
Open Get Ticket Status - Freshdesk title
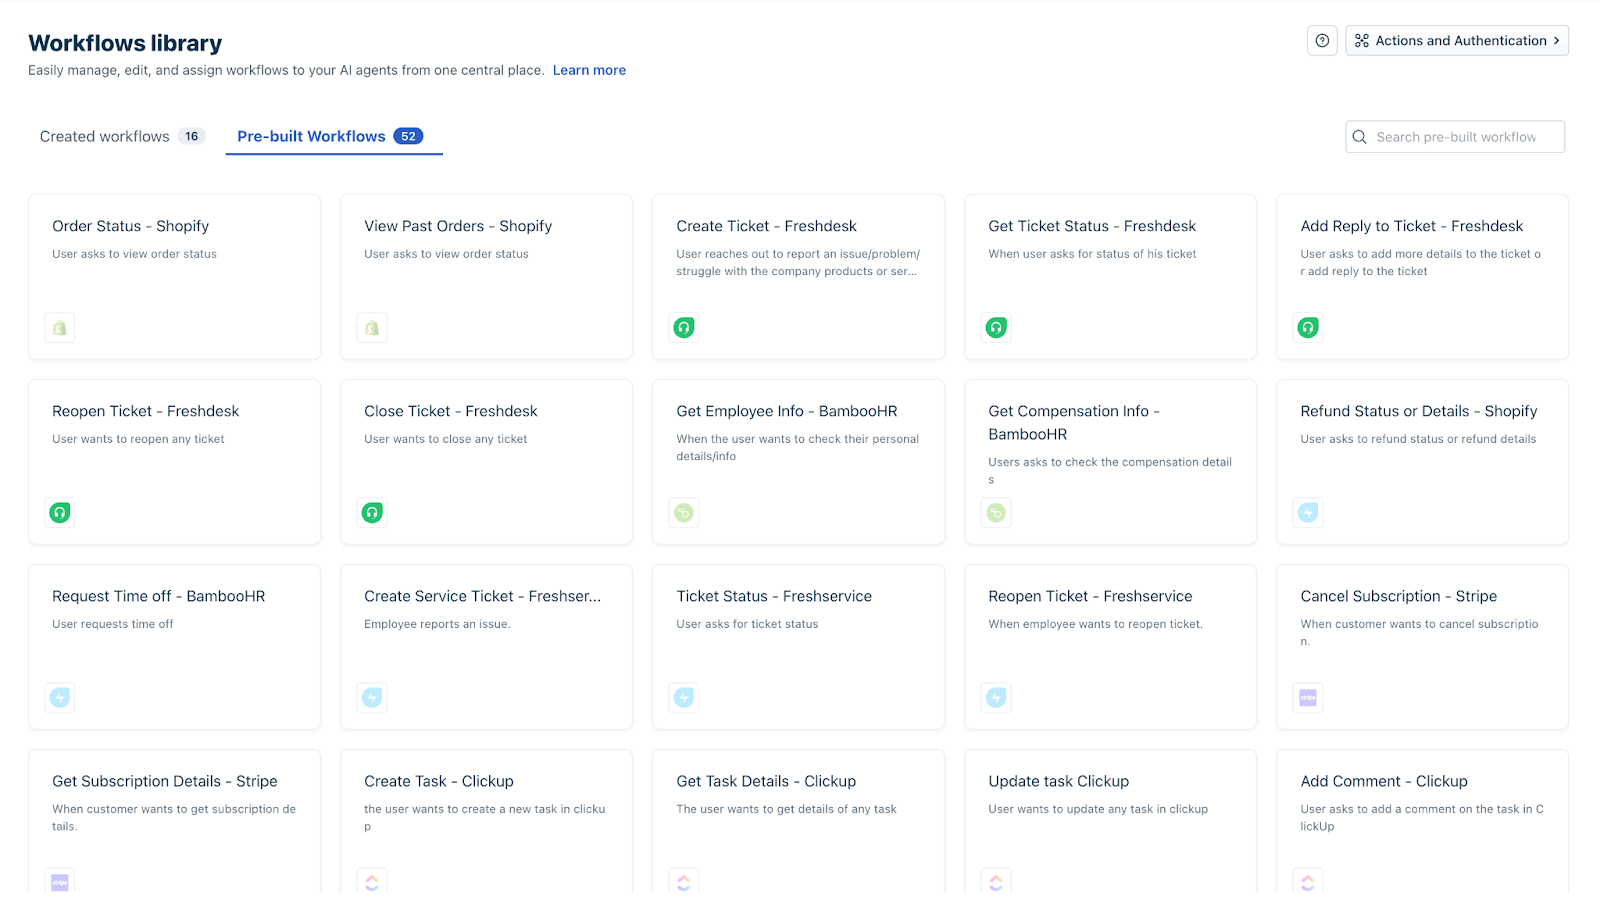(x=1092, y=226)
